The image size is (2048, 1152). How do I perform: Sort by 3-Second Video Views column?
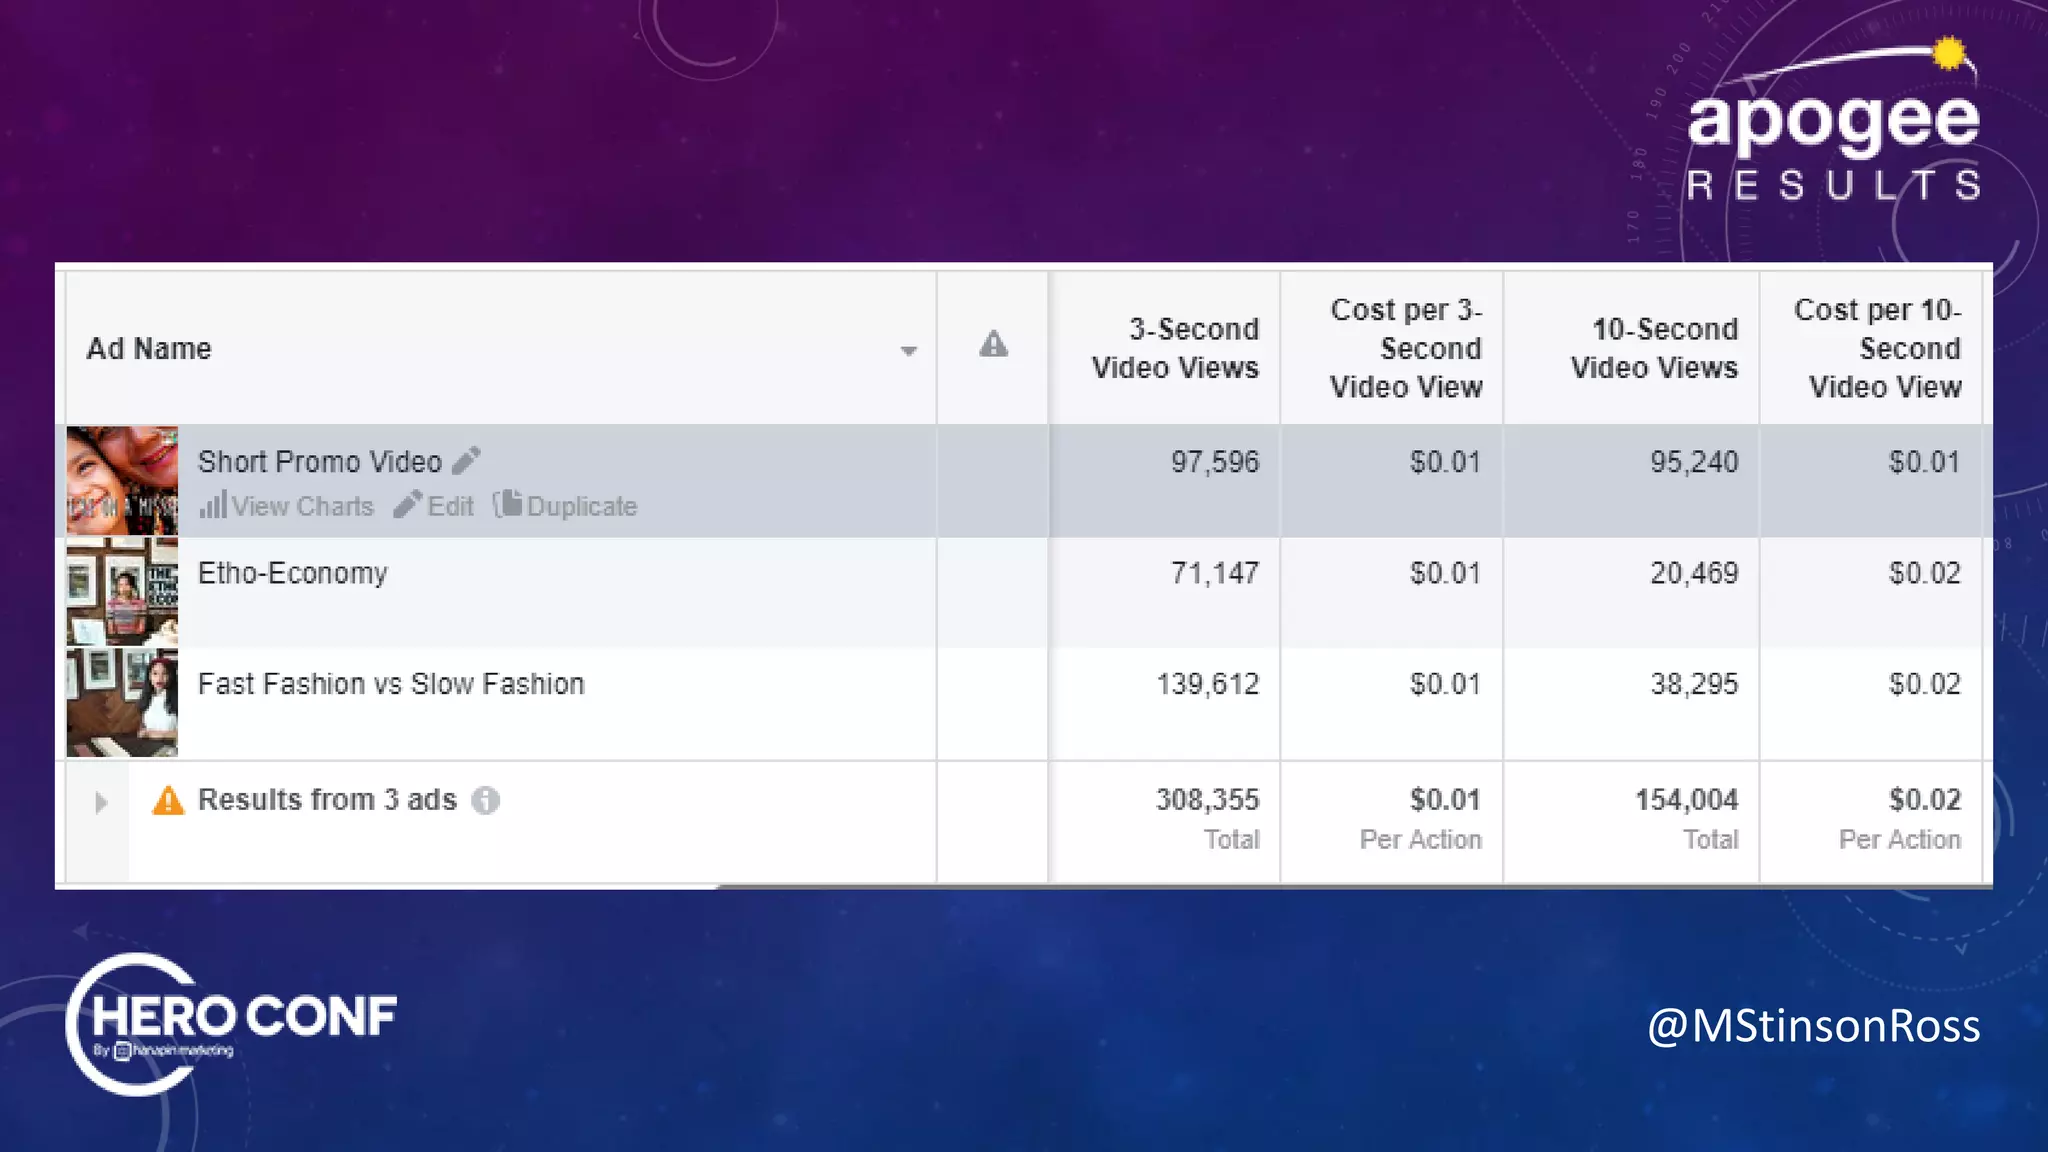pos(1175,348)
